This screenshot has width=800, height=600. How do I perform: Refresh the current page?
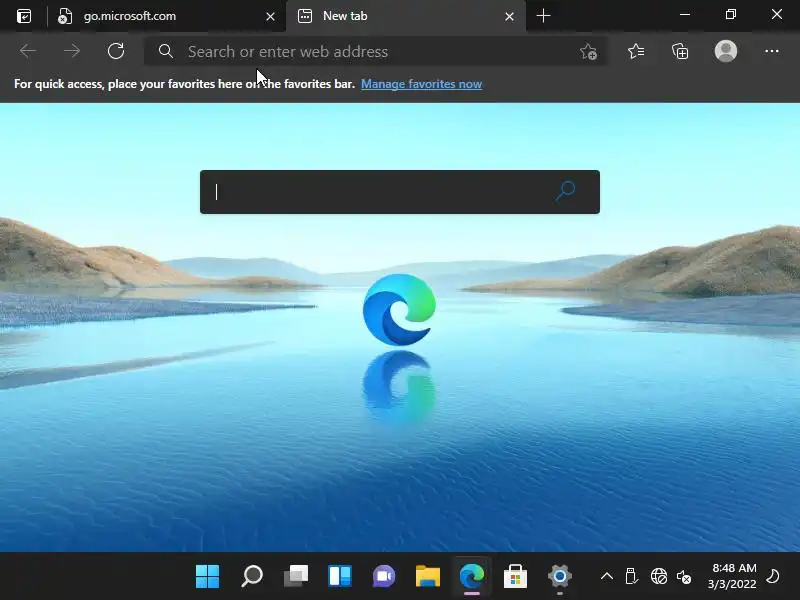[116, 51]
